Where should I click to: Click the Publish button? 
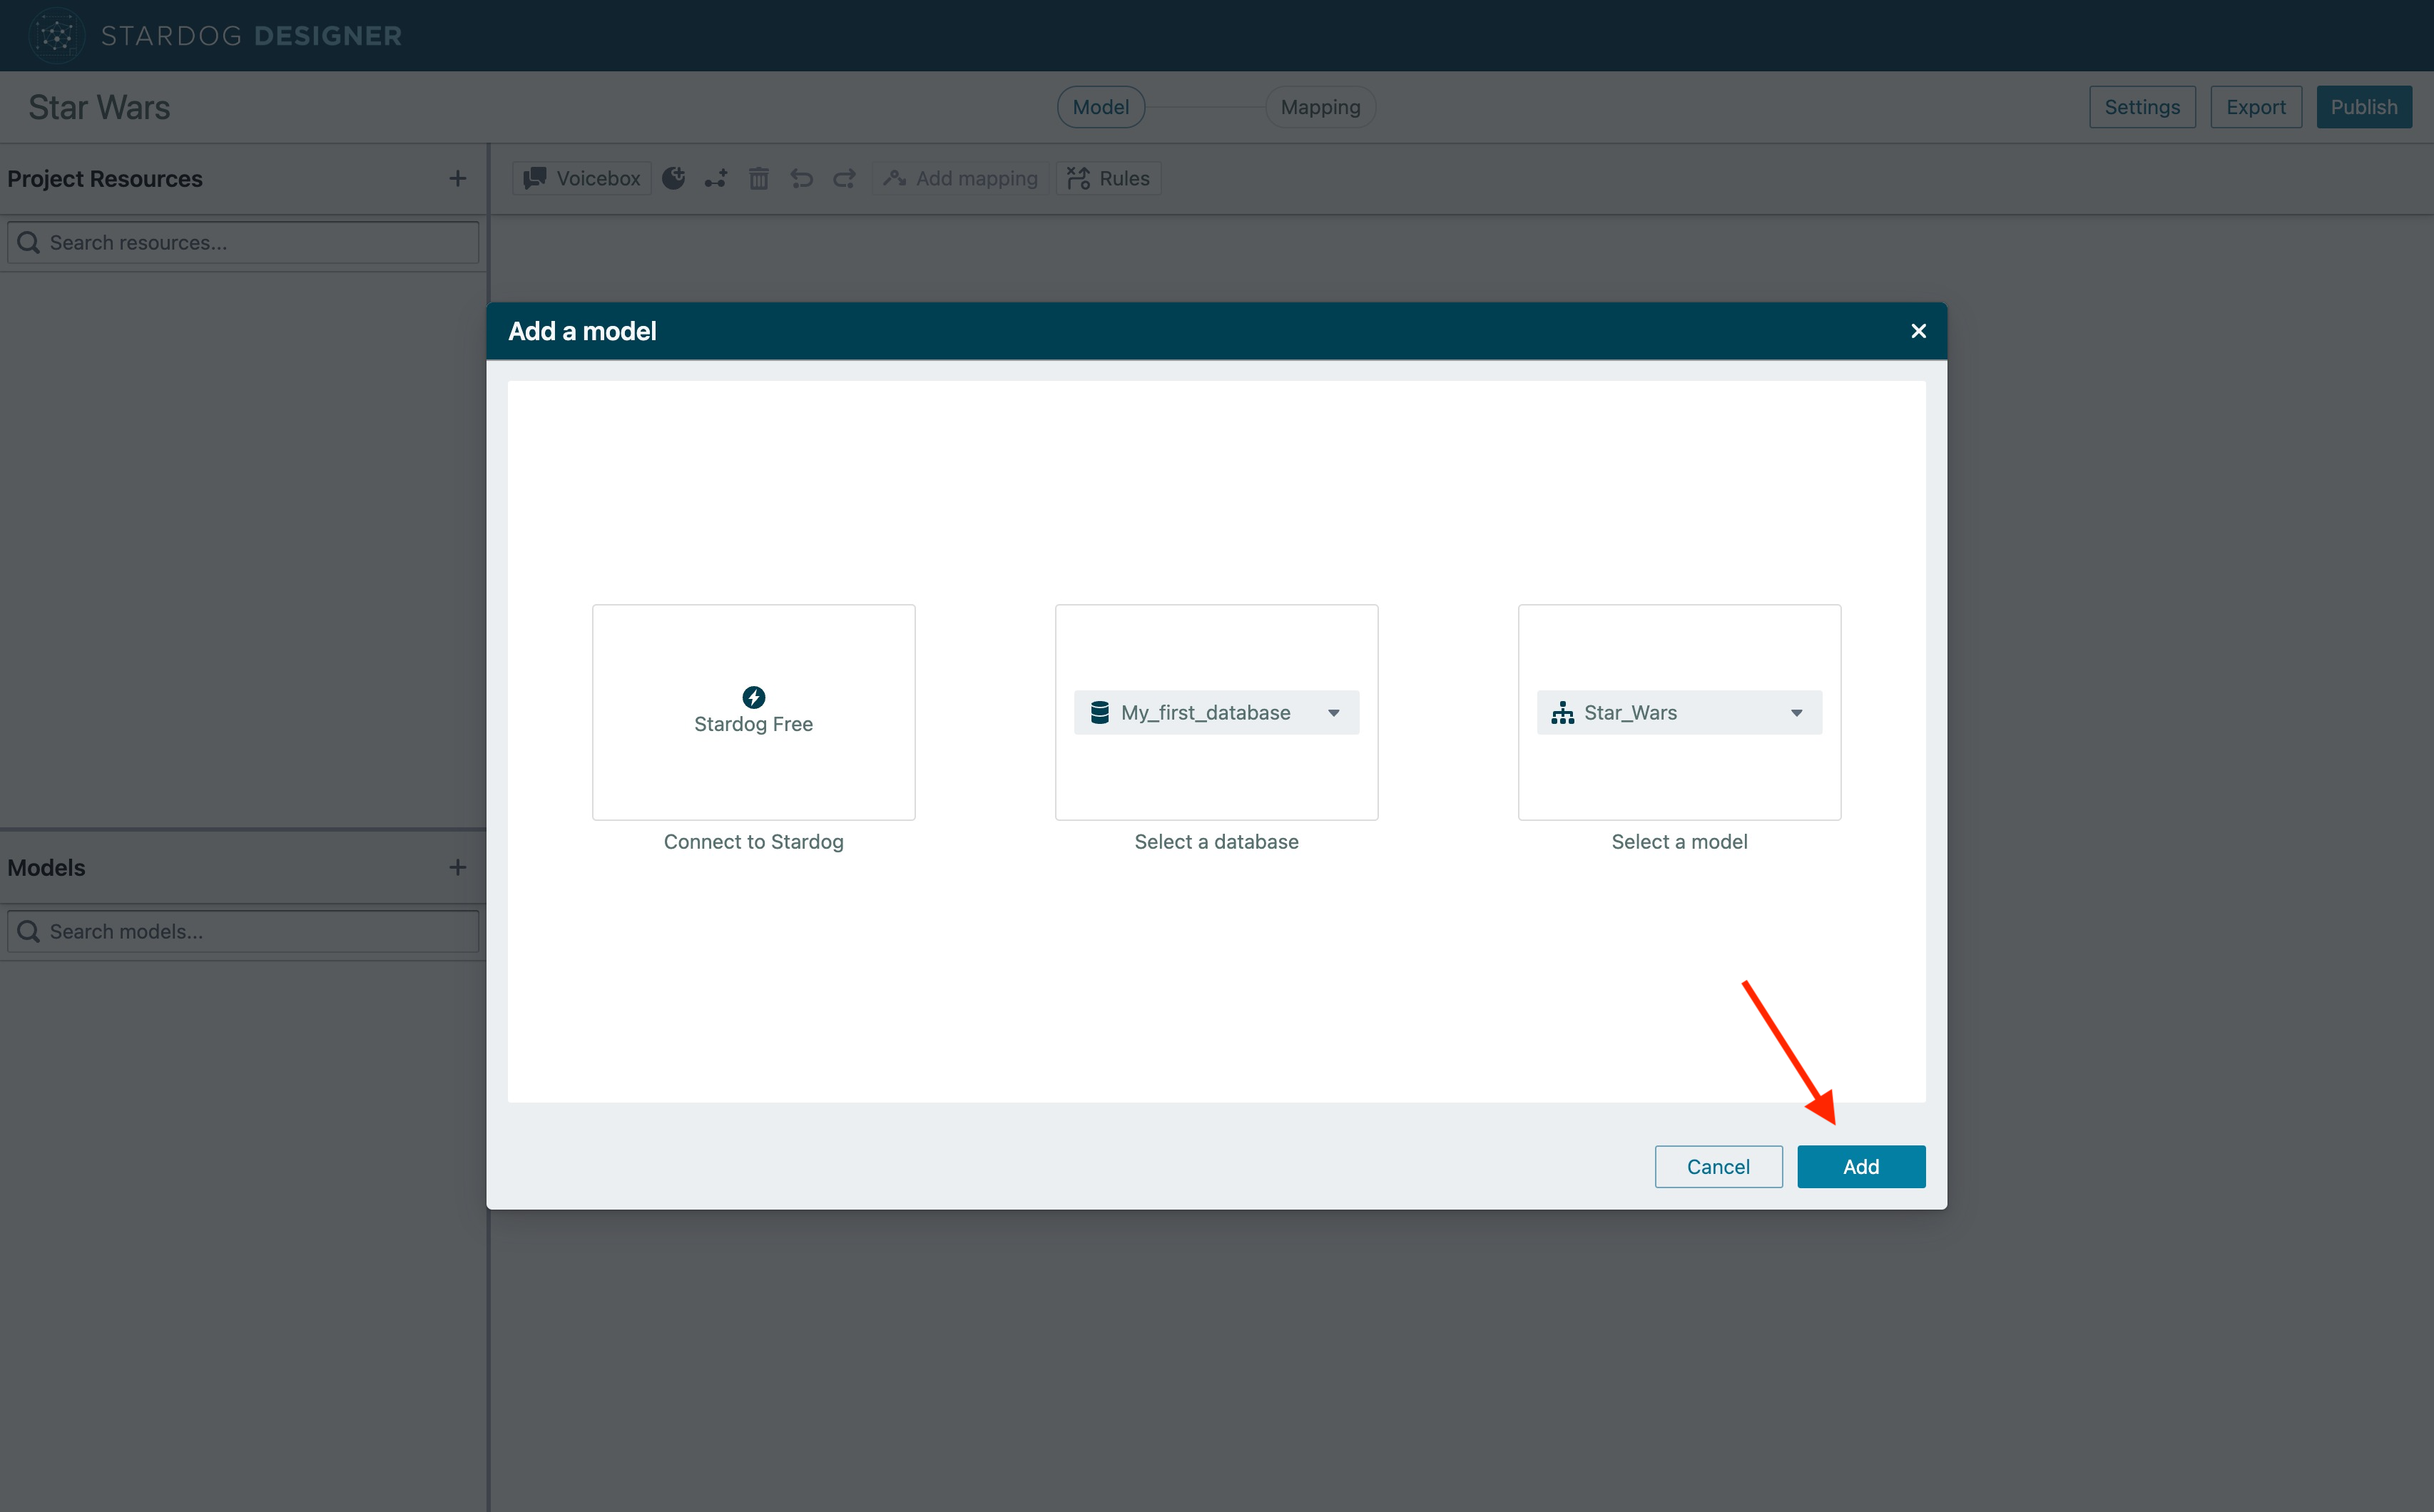[x=2362, y=107]
